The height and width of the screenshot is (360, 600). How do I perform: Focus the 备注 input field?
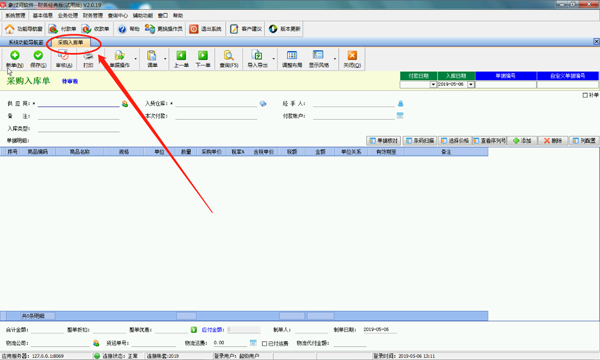point(78,116)
